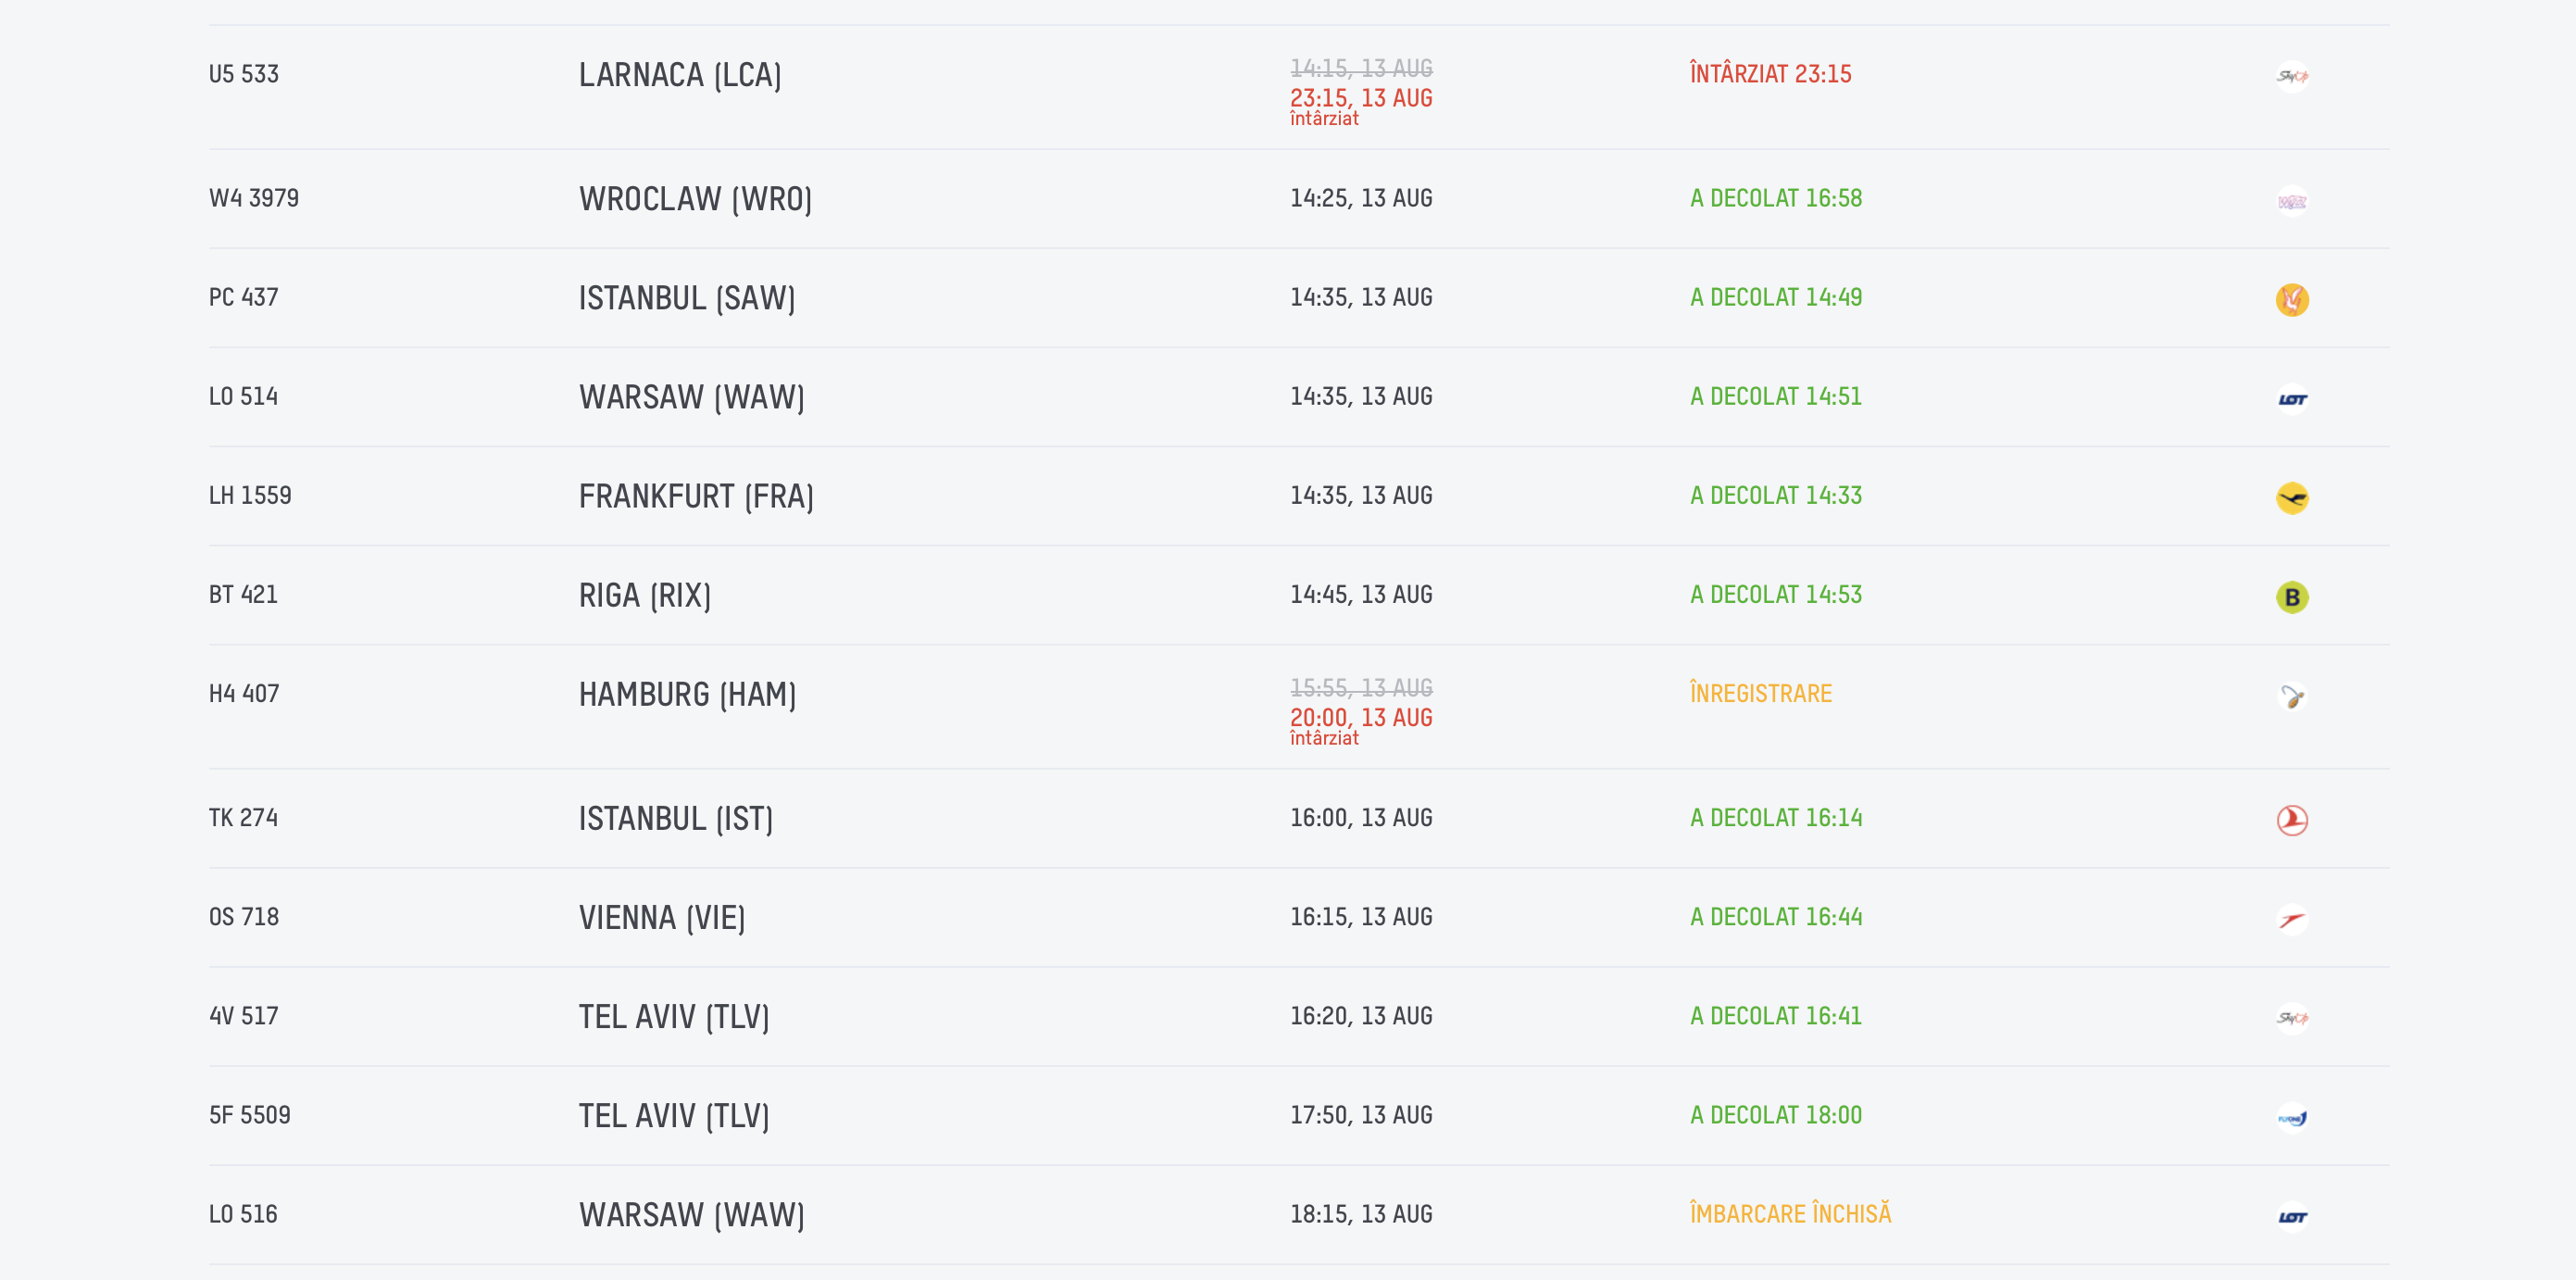Screen dimensions: 2576x1280
Task: Click delayed time 20:00, 13 AUG
Action: pyautogui.click(x=1361, y=717)
